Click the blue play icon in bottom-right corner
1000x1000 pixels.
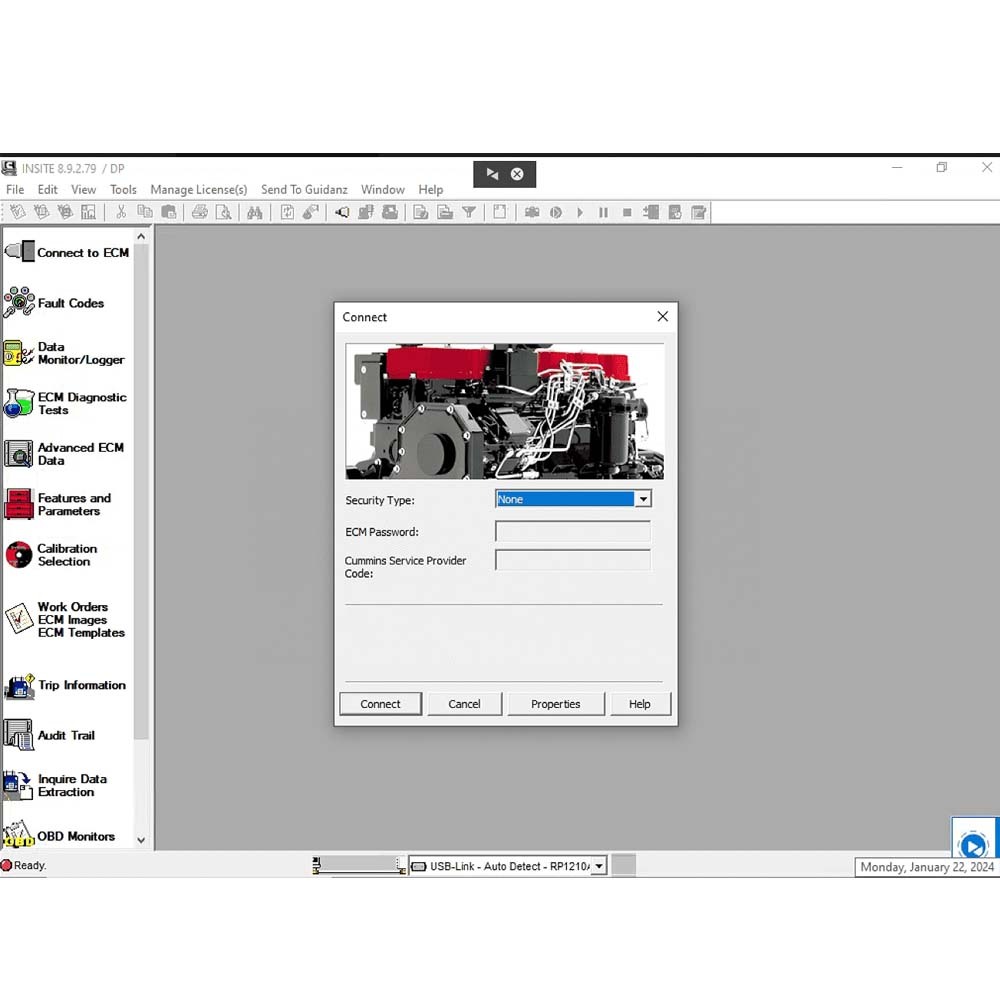(x=973, y=846)
